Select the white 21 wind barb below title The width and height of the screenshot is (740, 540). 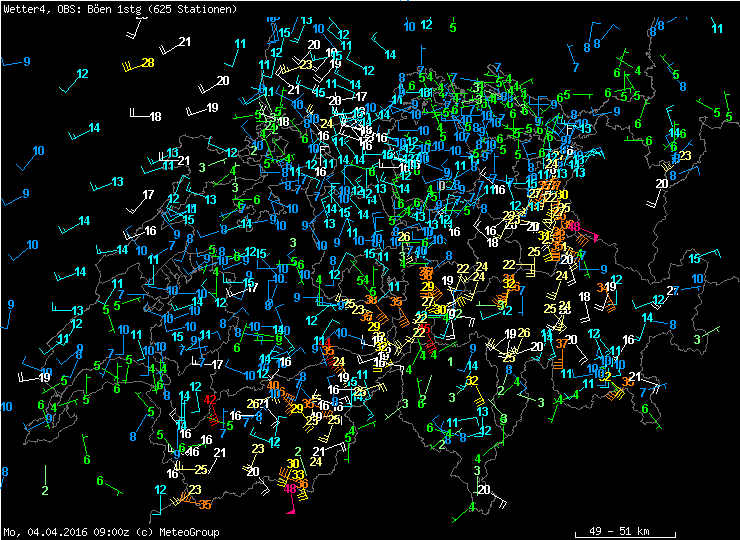pos(183,42)
